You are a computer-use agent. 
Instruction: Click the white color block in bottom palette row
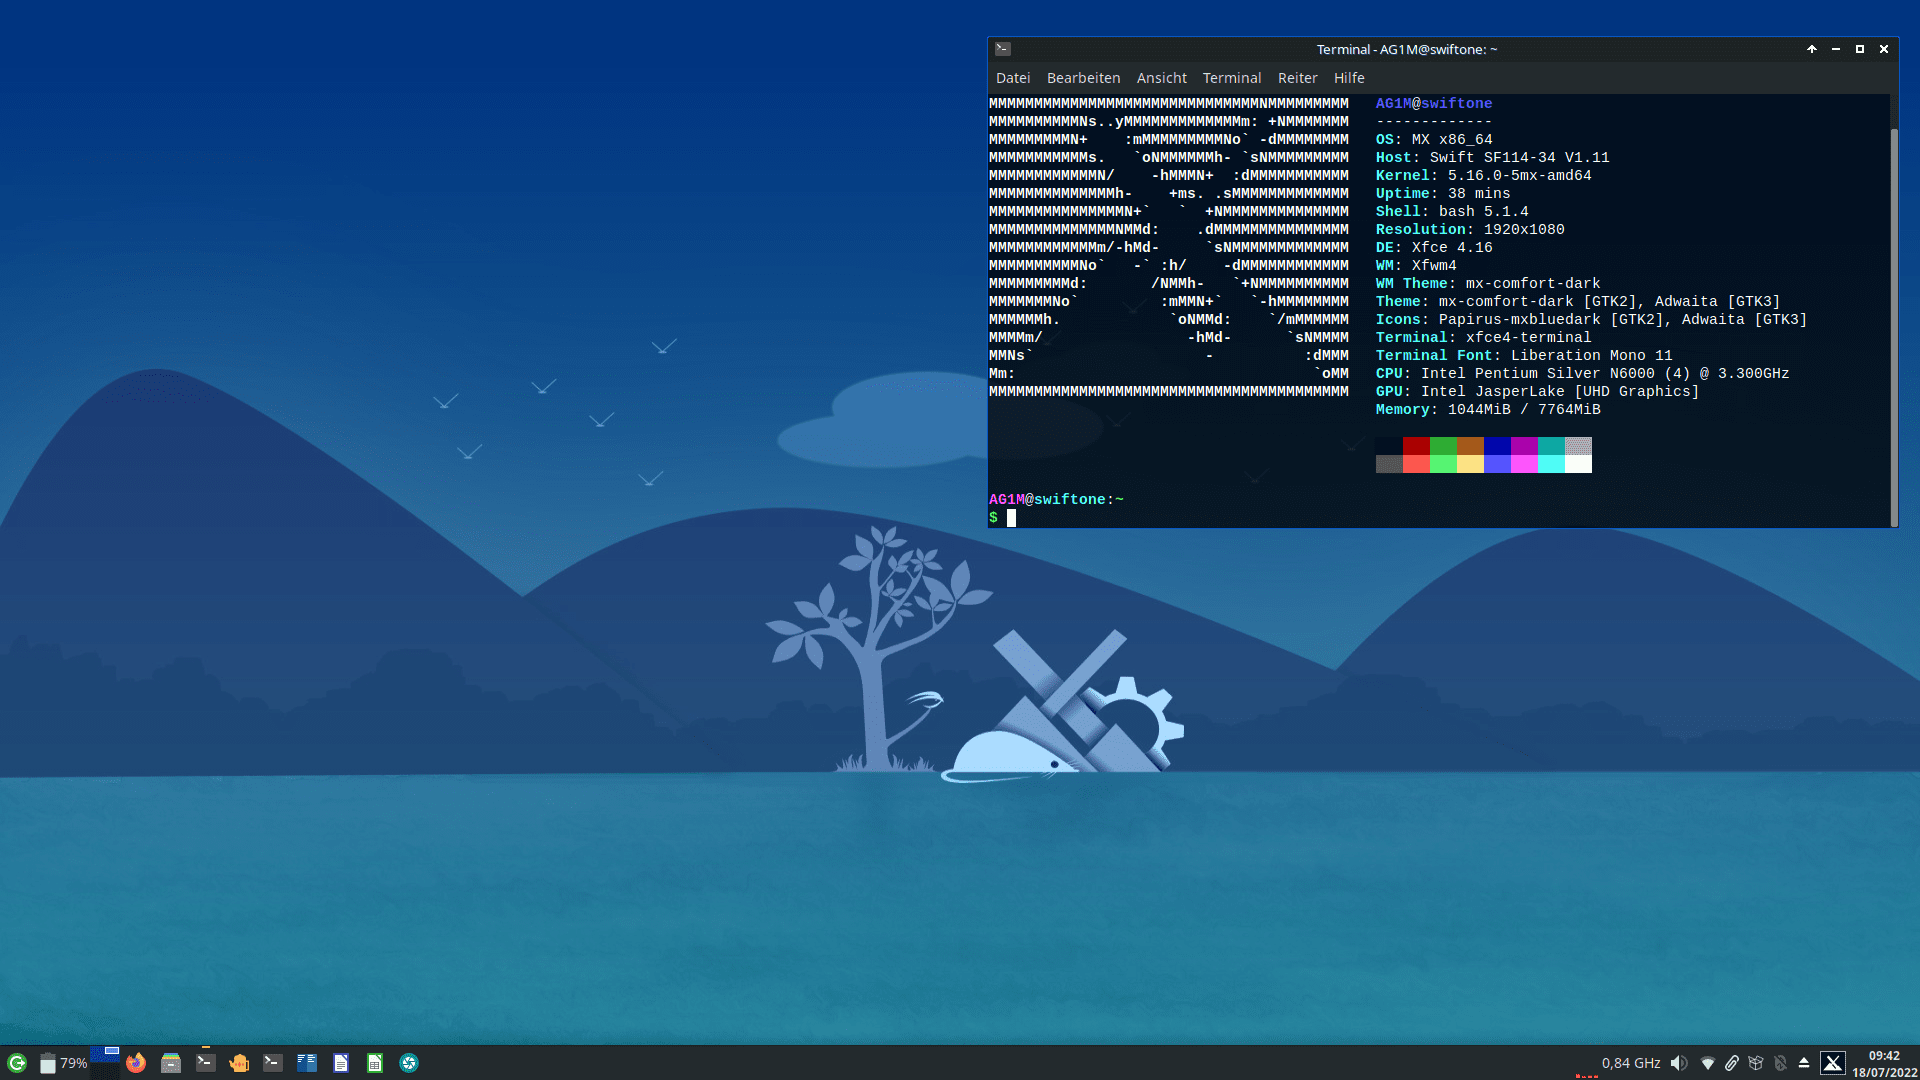[1578, 464]
